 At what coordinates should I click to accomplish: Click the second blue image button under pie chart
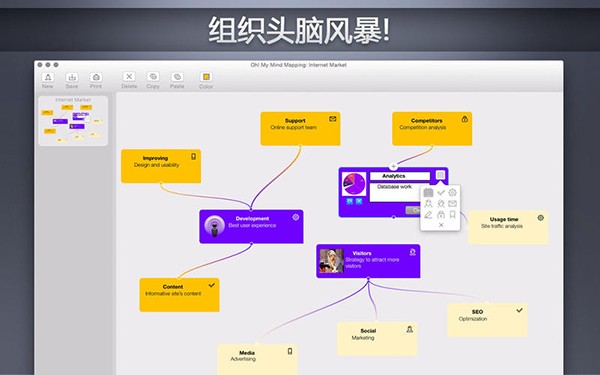[359, 201]
